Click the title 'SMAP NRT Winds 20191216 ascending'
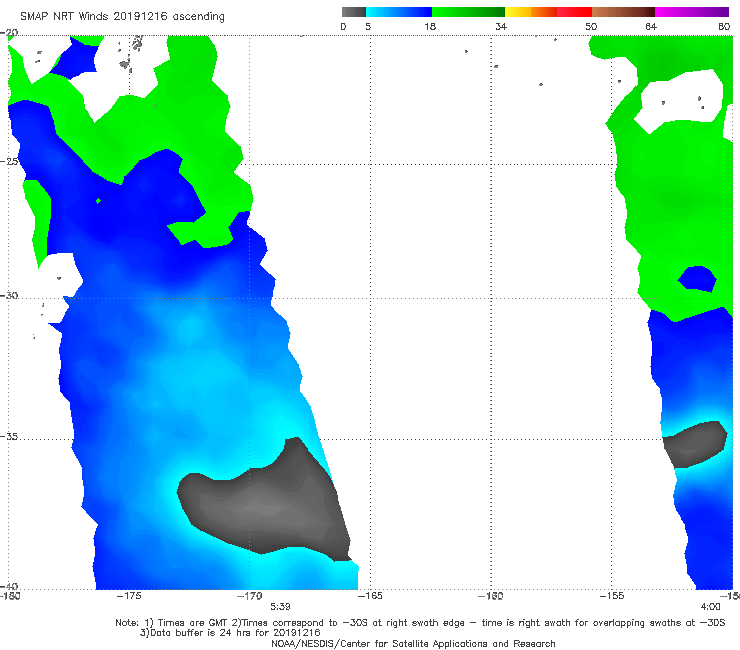The height and width of the screenshot is (650, 740). pyautogui.click(x=122, y=16)
